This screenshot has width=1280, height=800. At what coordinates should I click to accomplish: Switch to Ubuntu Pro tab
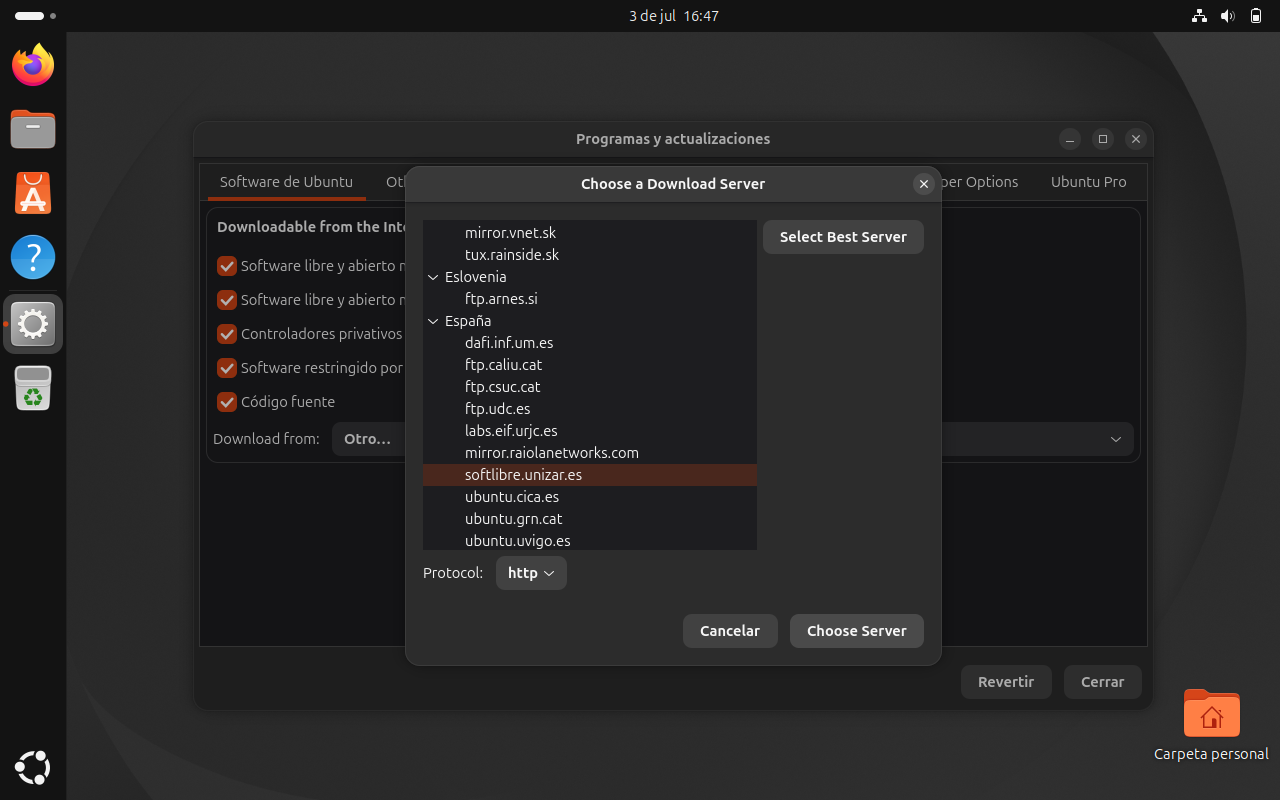(x=1088, y=182)
